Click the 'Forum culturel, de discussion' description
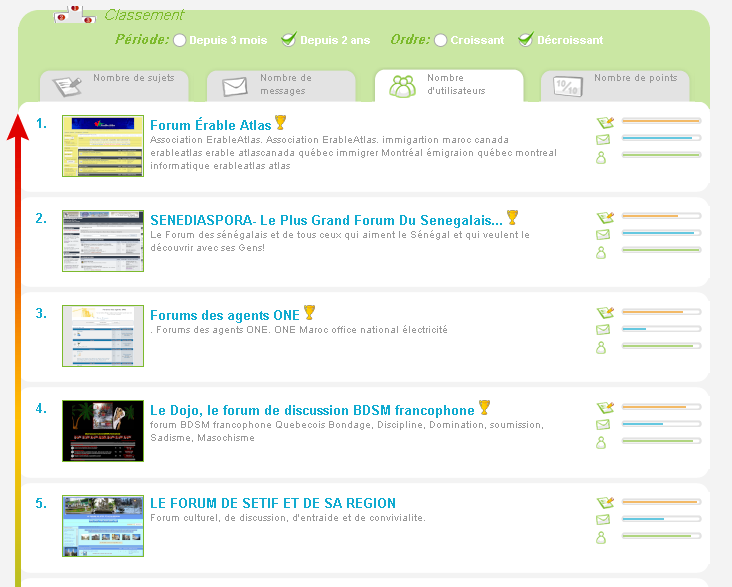732x587 pixels. (288, 517)
